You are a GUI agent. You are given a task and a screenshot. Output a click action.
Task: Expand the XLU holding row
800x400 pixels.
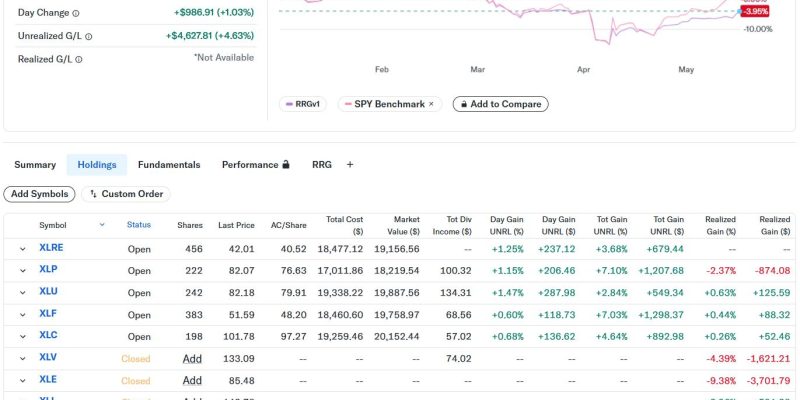tap(22, 293)
